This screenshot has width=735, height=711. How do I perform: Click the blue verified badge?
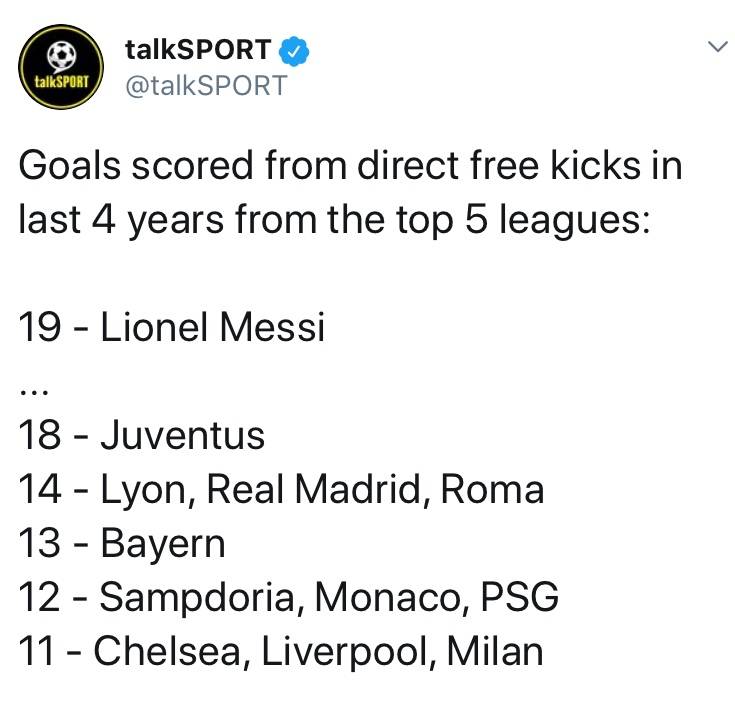(x=294, y=51)
